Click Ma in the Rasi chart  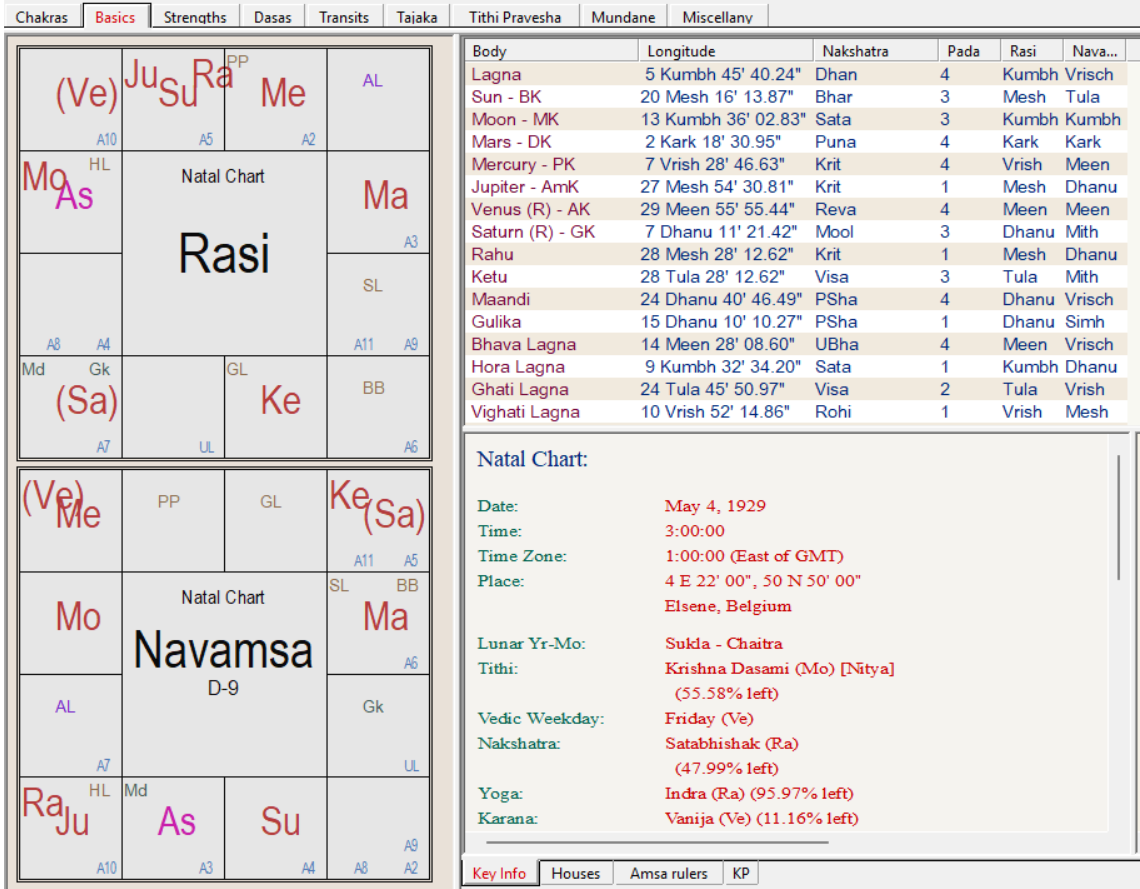click(x=385, y=196)
